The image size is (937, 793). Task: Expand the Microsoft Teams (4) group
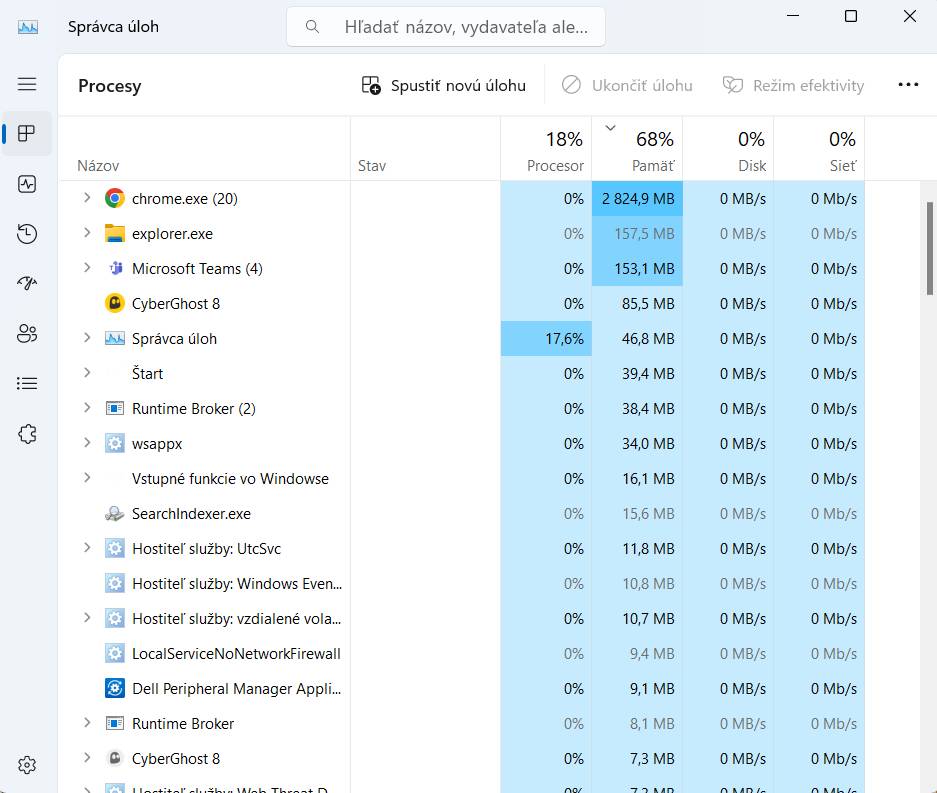[87, 268]
